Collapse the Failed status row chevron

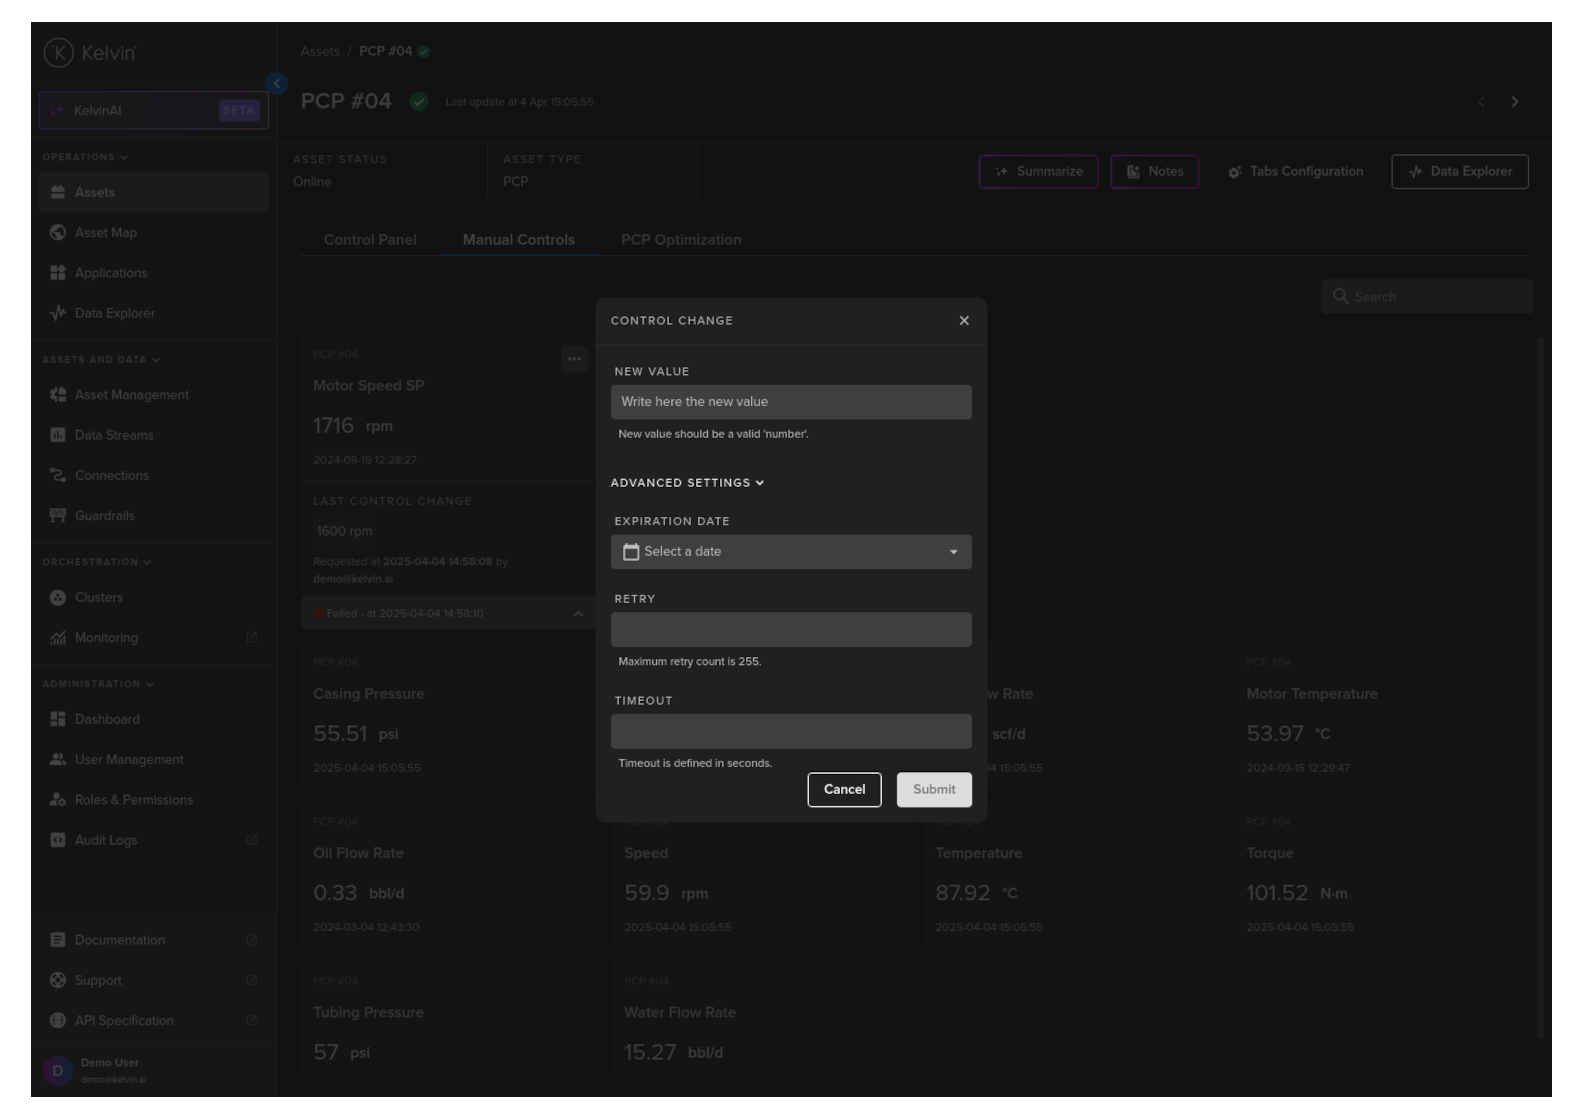click(578, 614)
